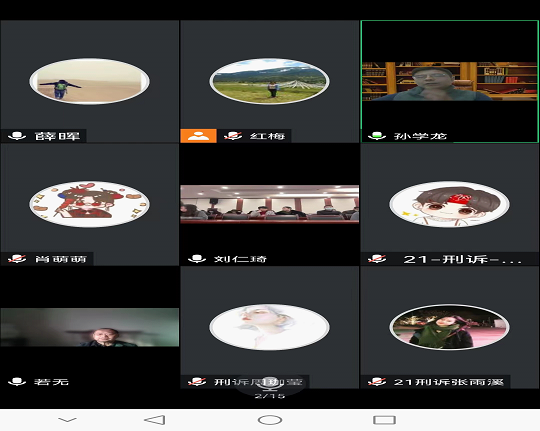The height and width of the screenshot is (431, 540).
Task: Click the green microphone icon beside 孙学龙
Action: point(376,136)
